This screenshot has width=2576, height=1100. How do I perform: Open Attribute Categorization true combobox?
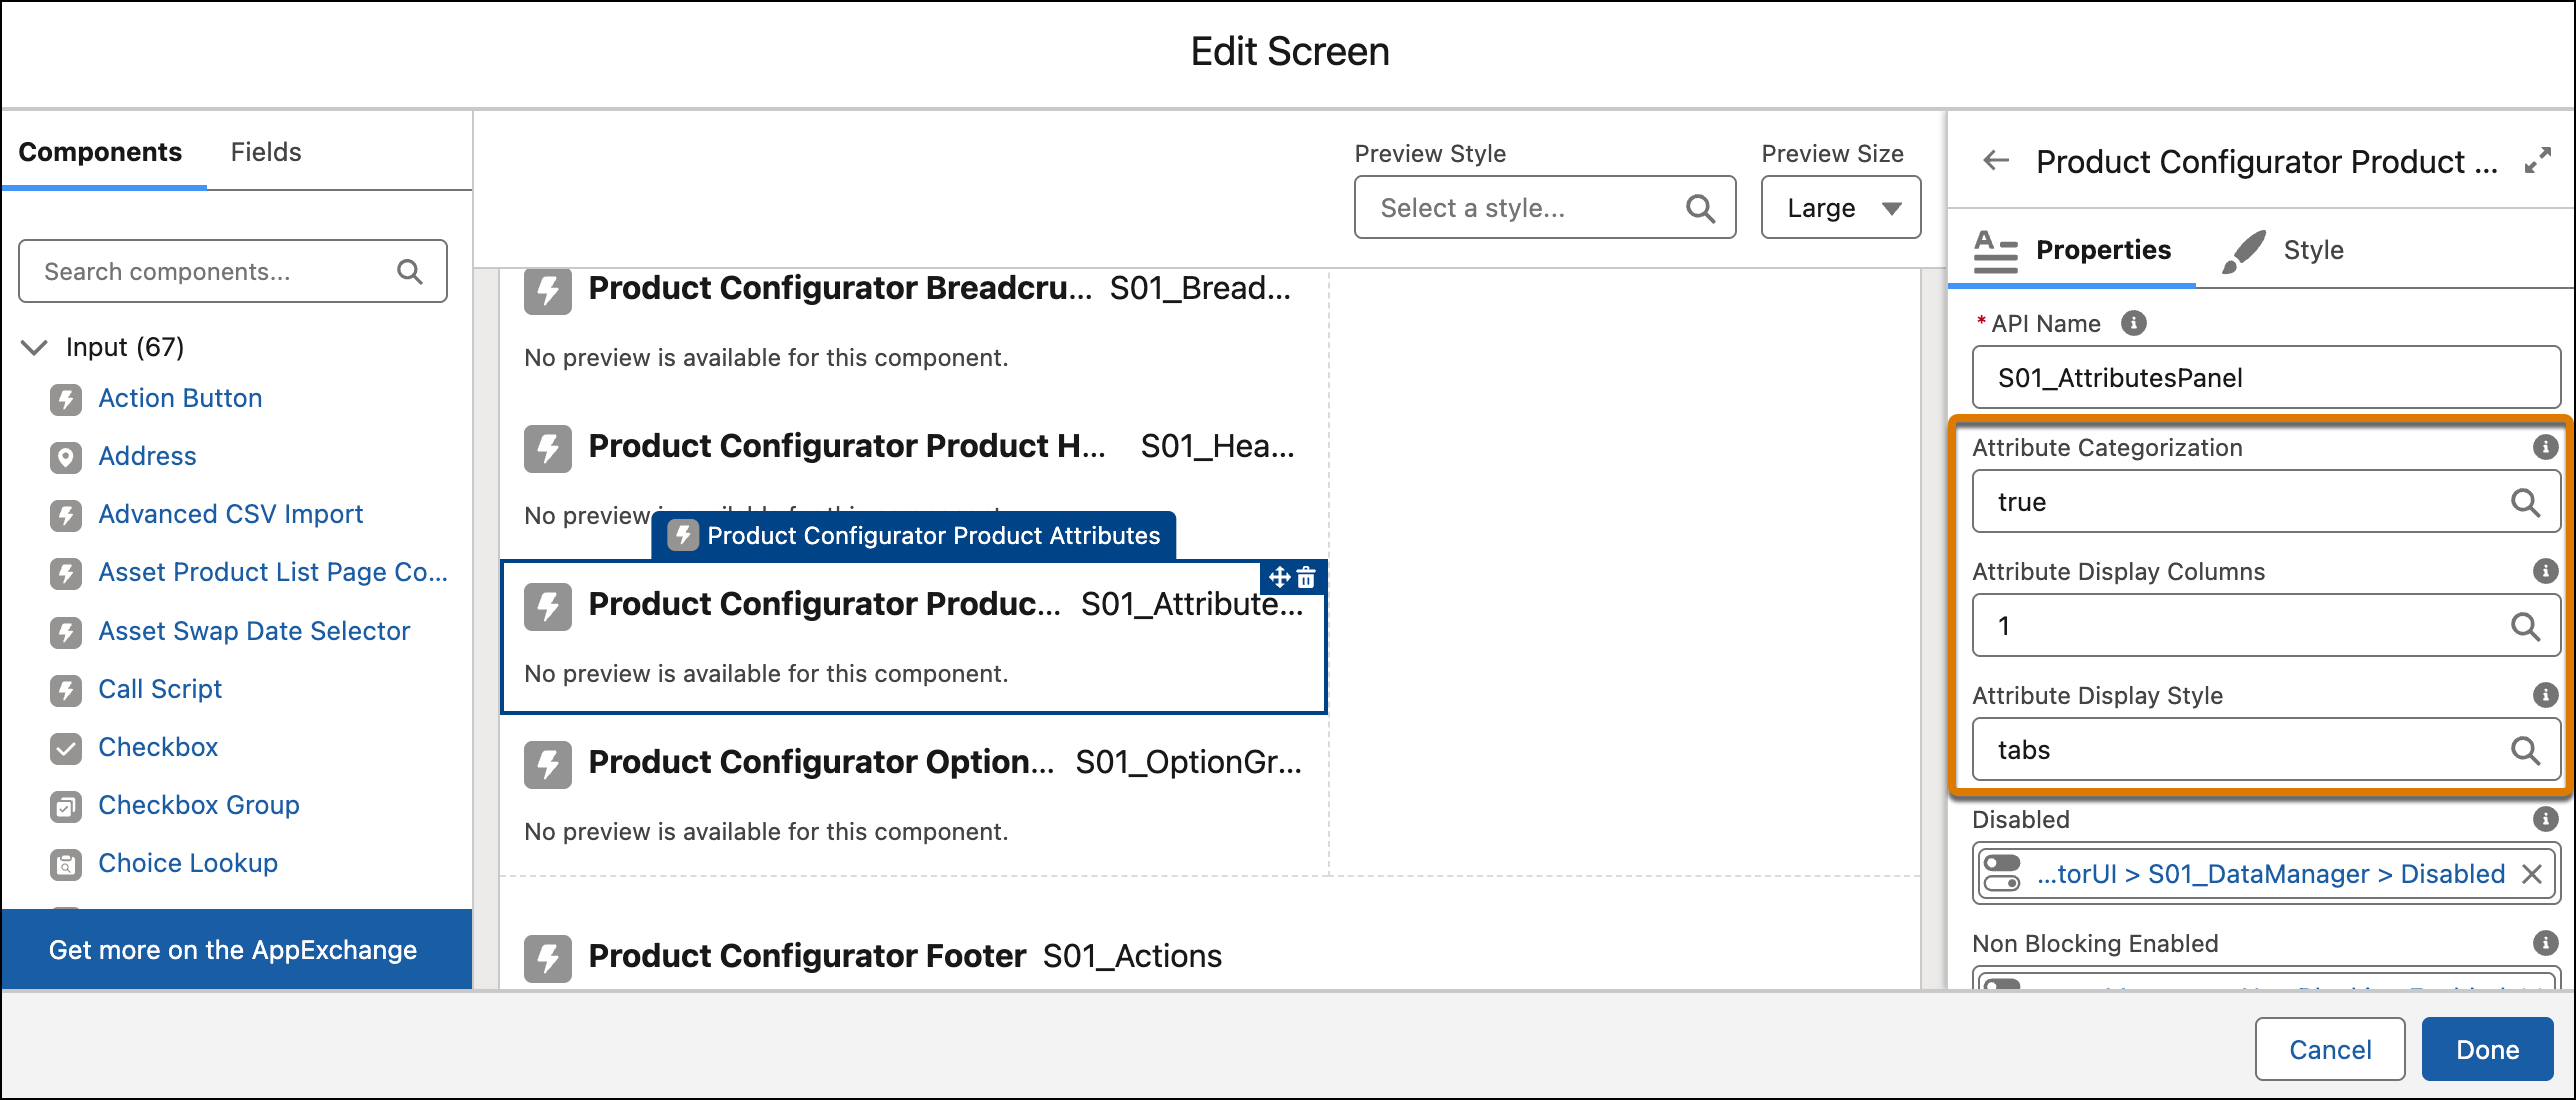2265,502
